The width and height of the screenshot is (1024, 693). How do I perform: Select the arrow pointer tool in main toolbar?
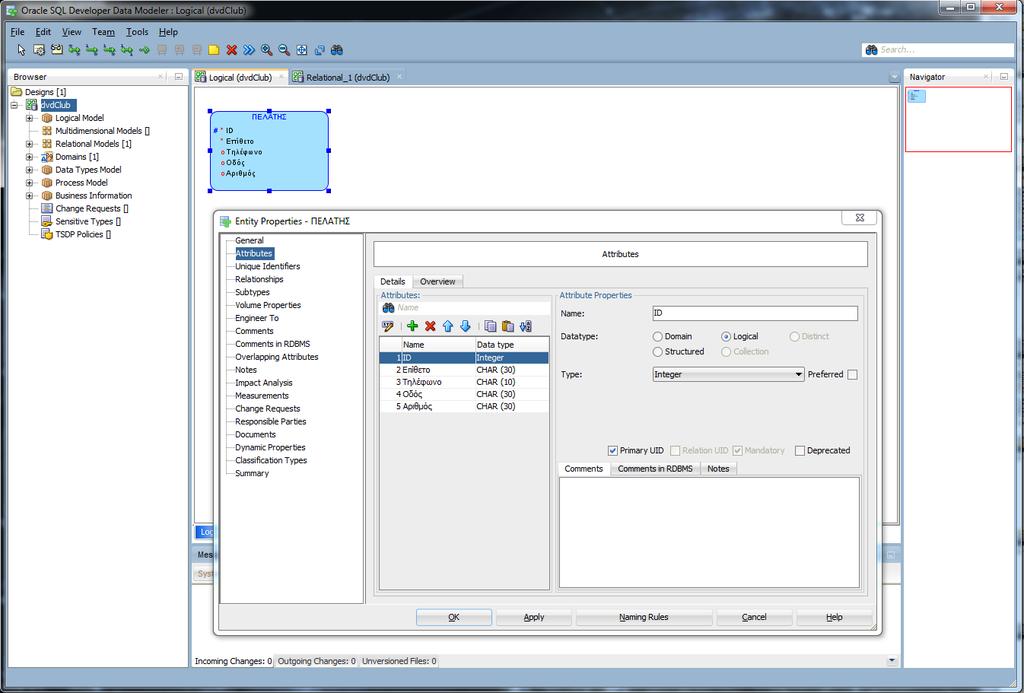click(22, 50)
